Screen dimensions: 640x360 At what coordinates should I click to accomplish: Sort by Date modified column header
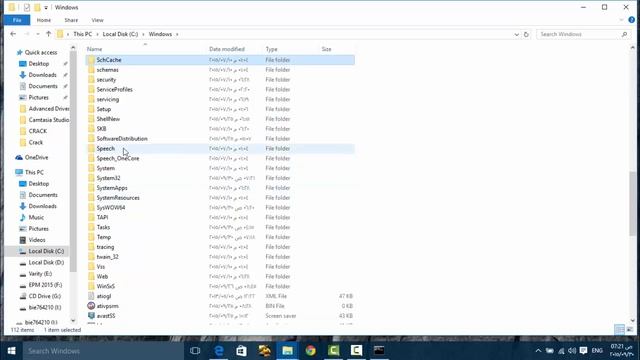(227, 49)
